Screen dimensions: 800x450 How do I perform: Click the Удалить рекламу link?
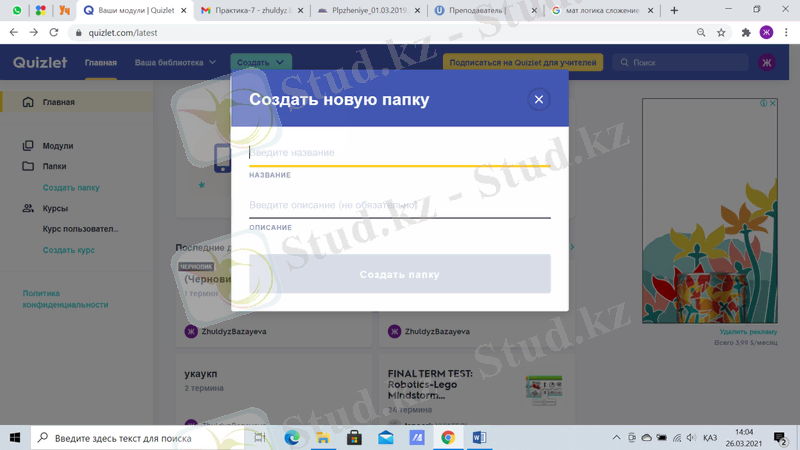[748, 332]
